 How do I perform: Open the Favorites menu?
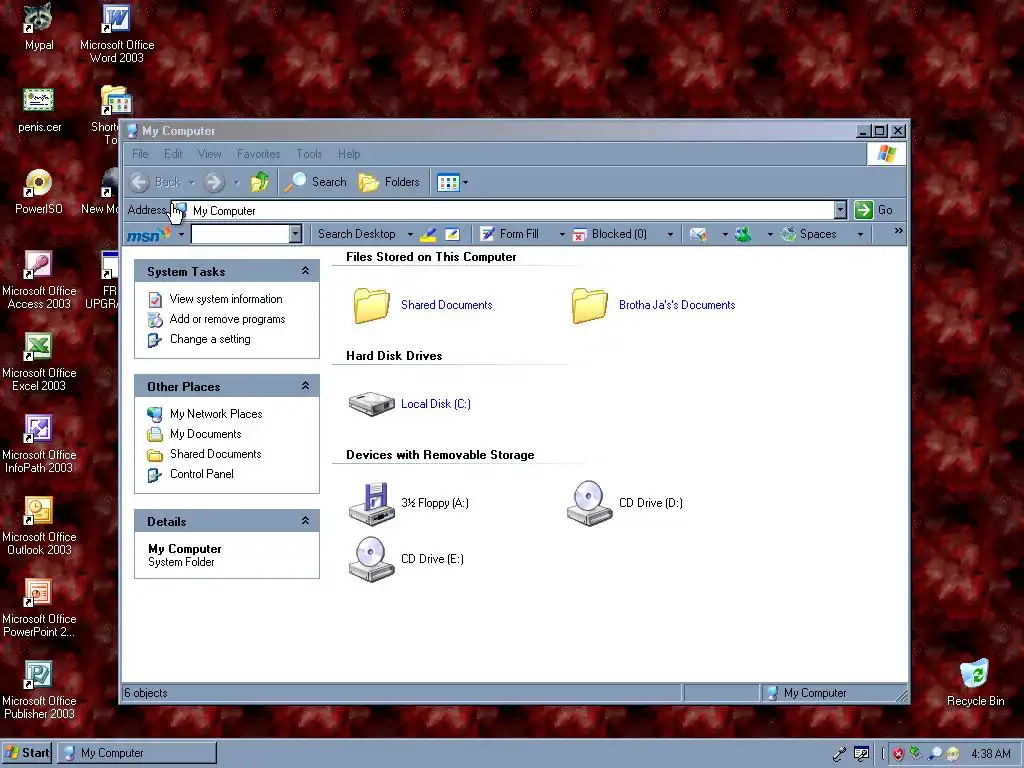pos(259,154)
